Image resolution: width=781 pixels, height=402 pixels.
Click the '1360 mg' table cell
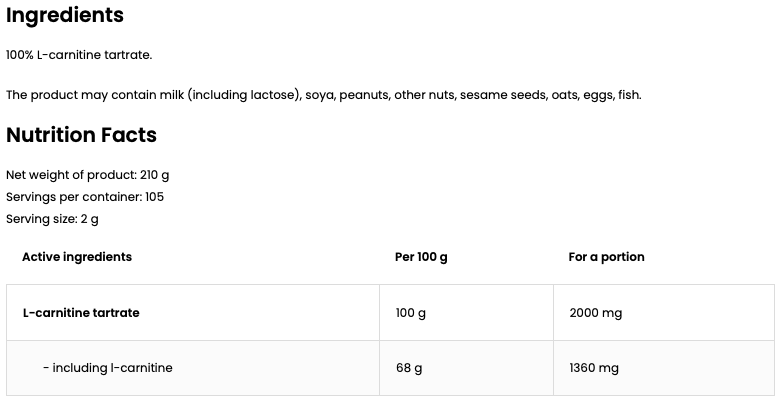[x=593, y=368]
